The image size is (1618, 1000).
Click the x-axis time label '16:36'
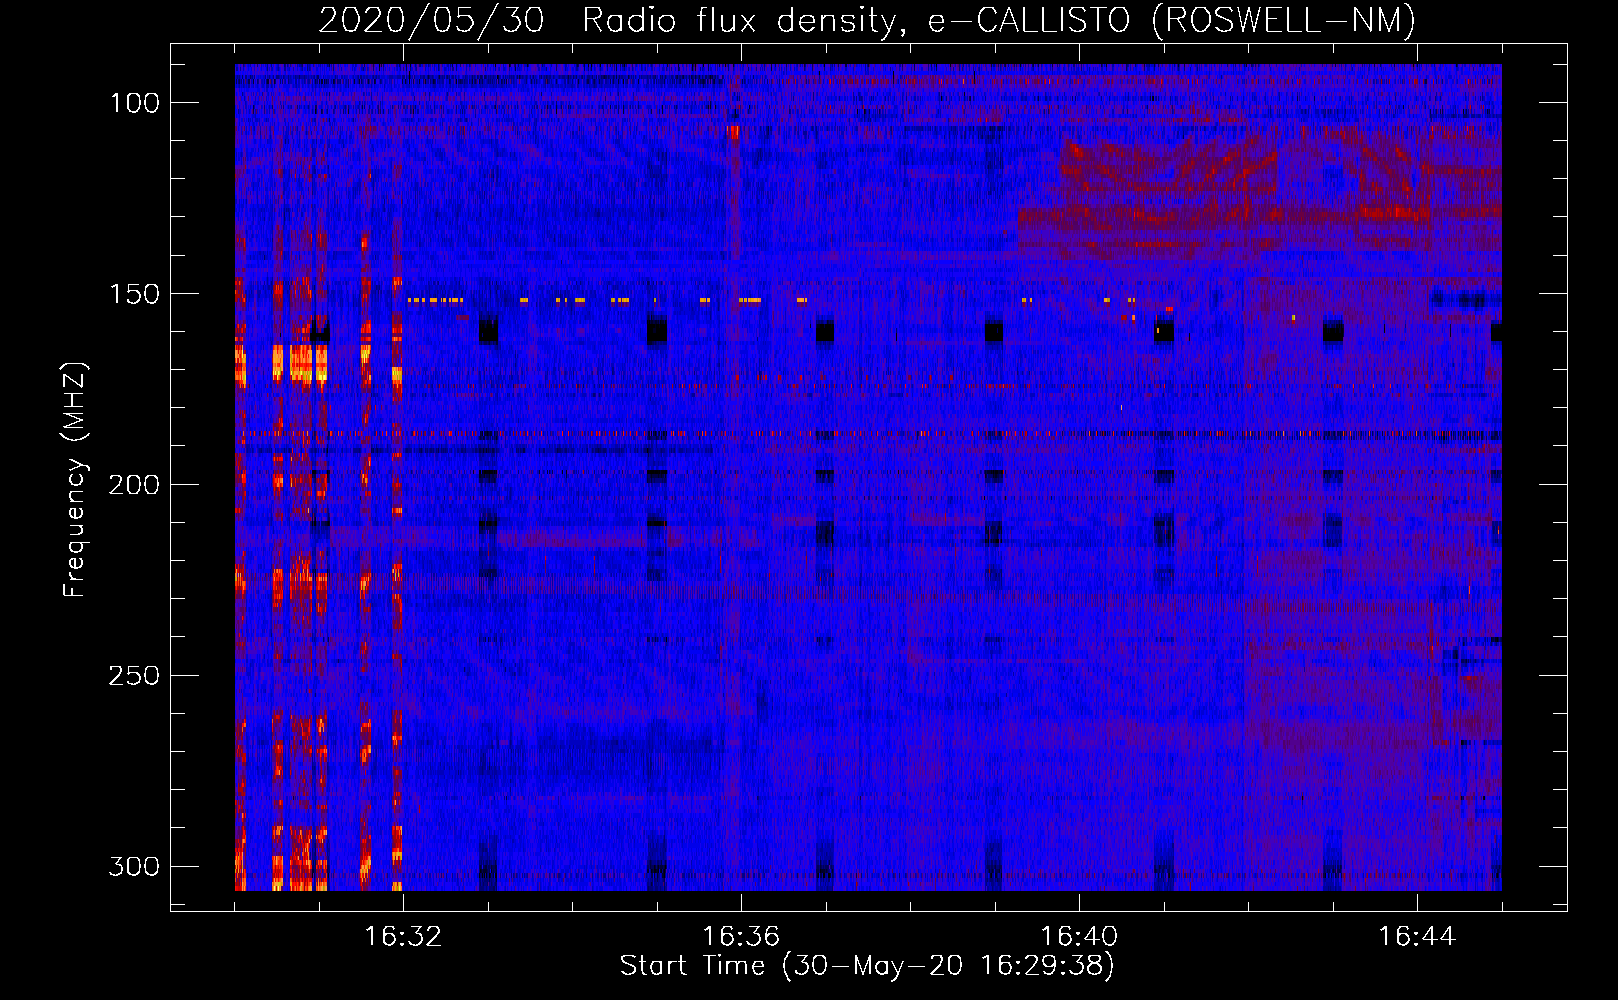click(x=741, y=937)
